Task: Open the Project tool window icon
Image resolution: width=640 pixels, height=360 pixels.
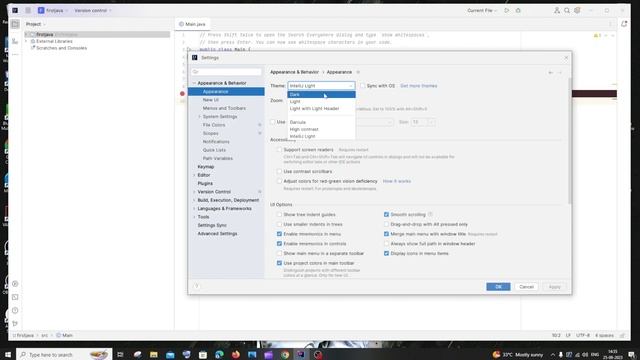Action: pos(15,24)
